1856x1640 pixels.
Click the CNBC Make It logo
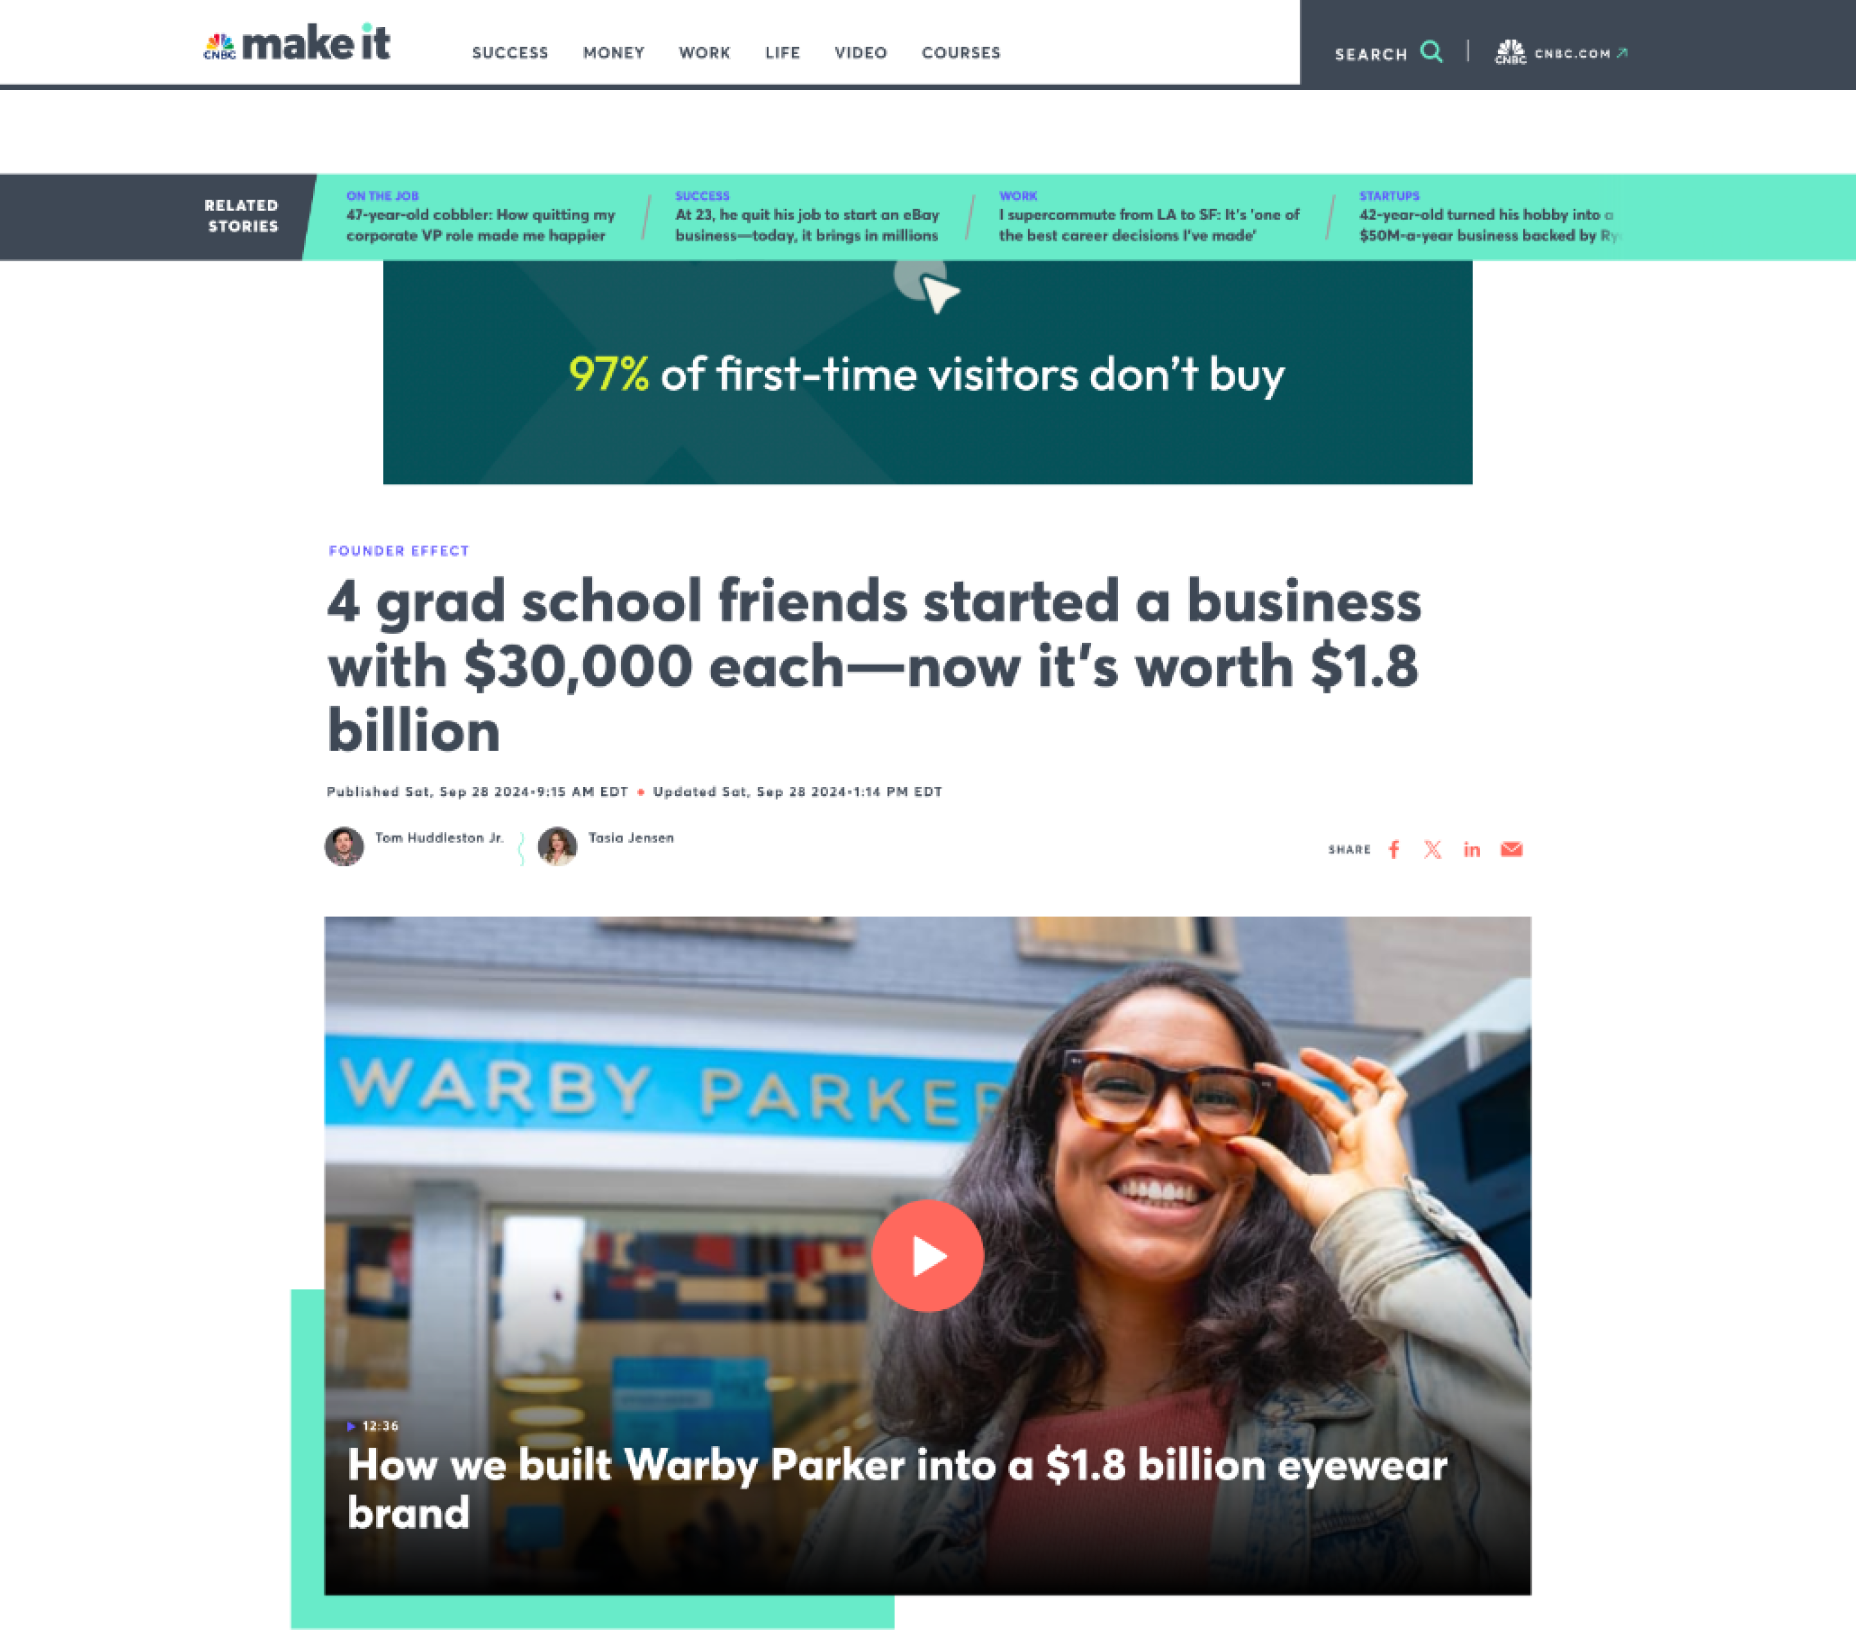(296, 43)
